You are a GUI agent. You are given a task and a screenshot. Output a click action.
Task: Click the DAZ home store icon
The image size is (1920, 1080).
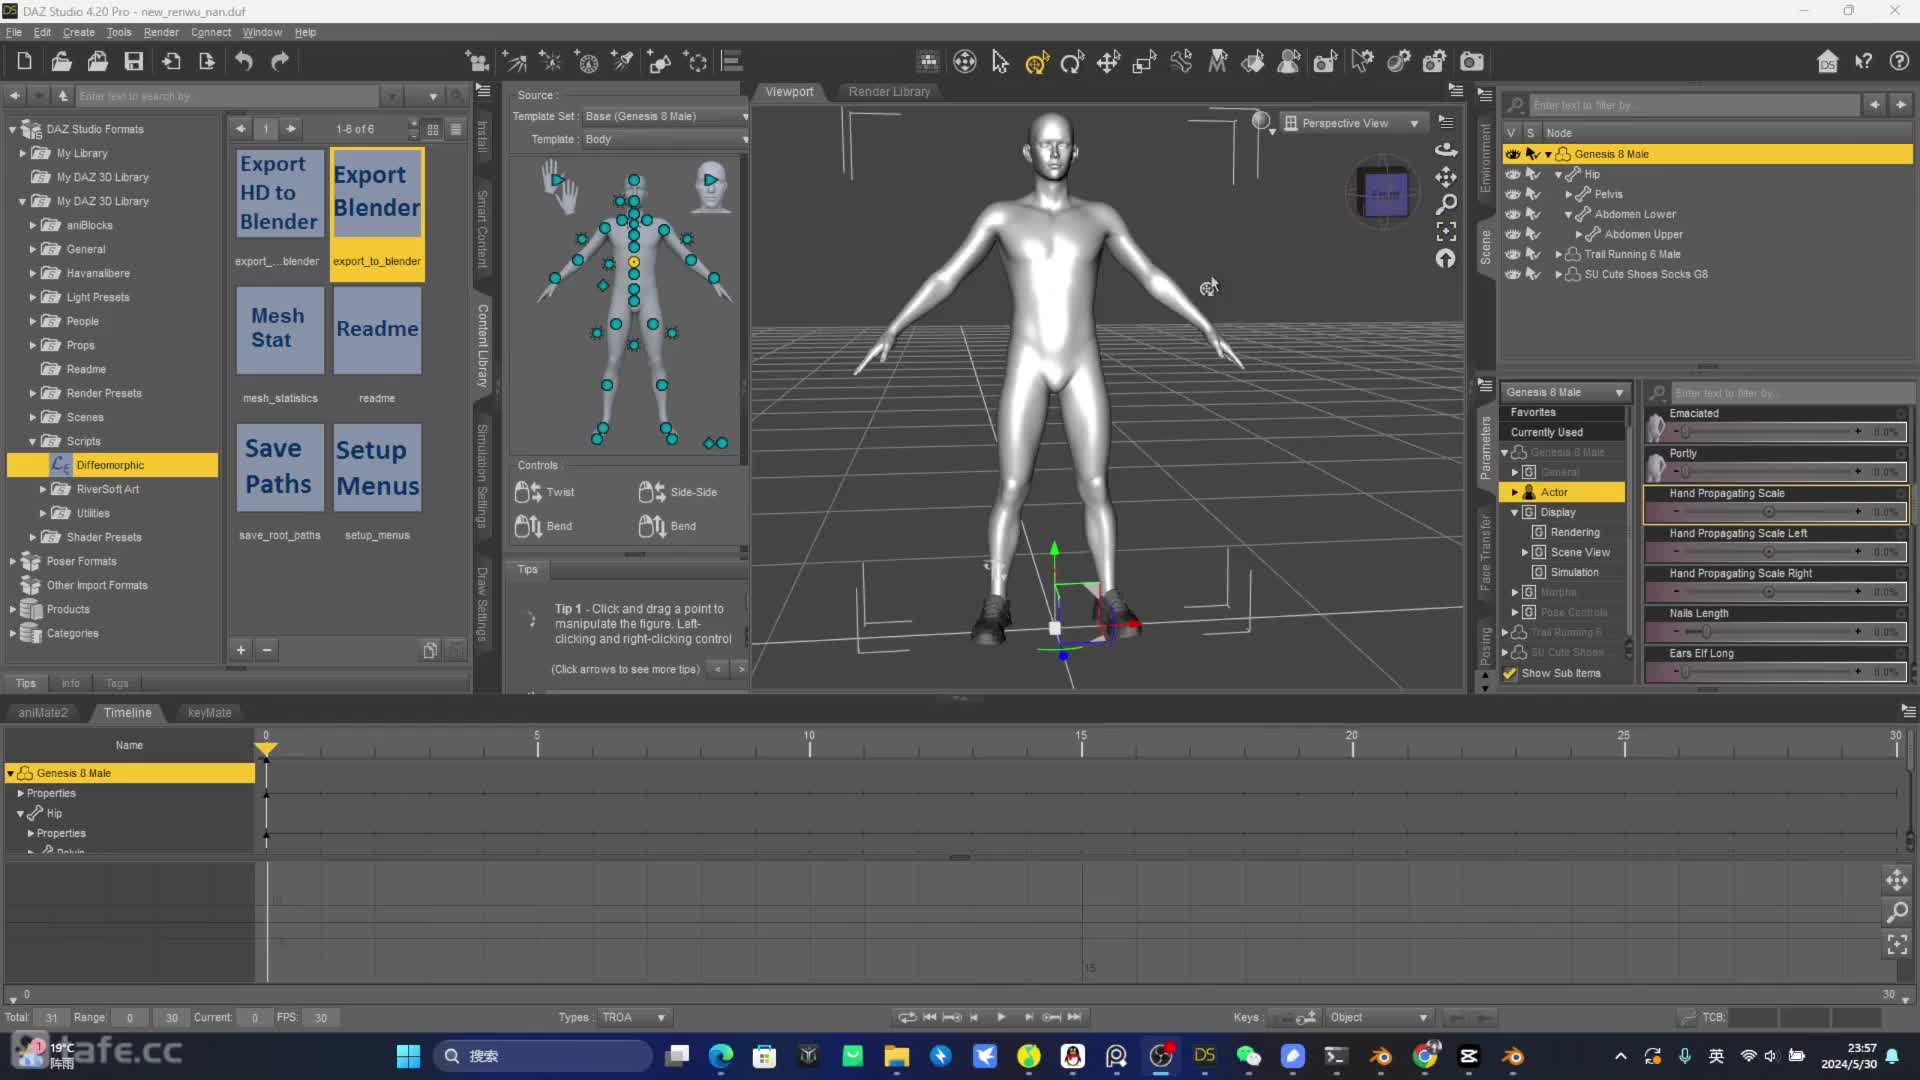(1827, 62)
